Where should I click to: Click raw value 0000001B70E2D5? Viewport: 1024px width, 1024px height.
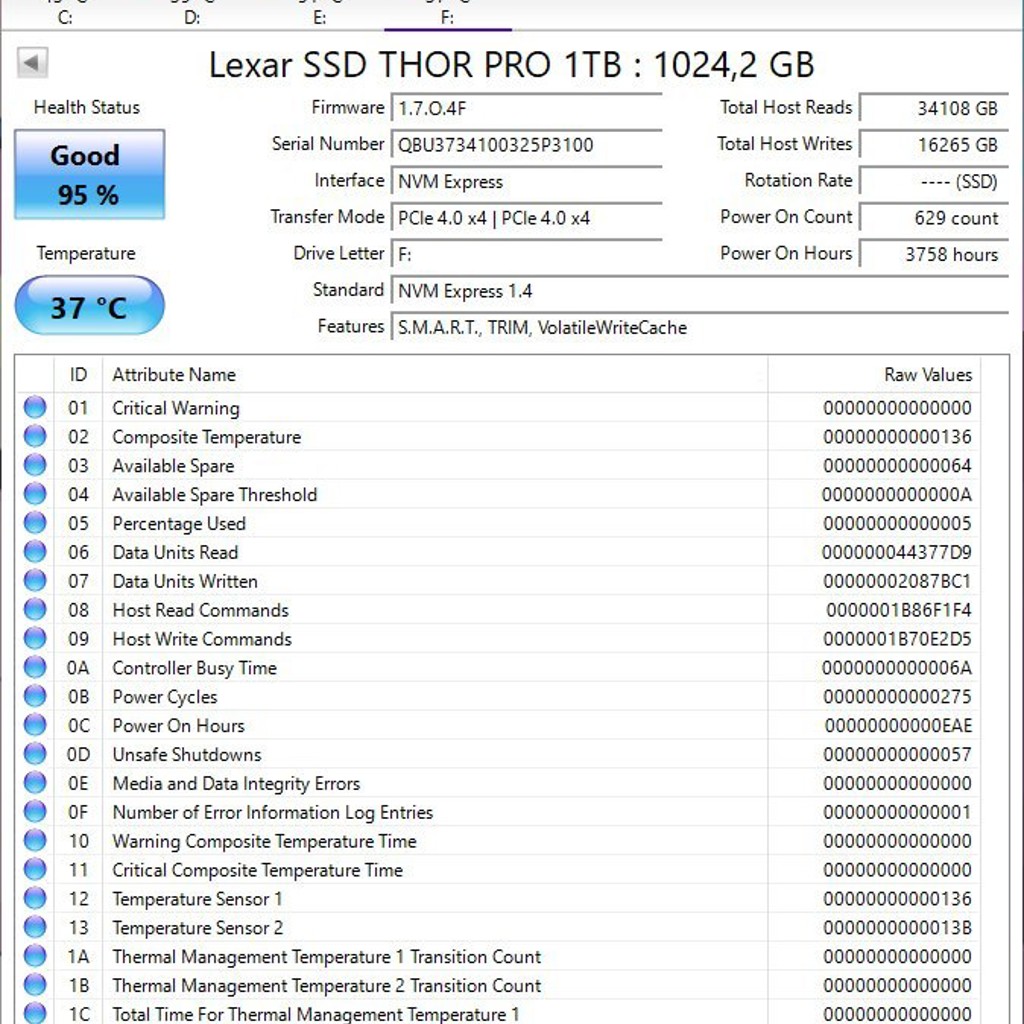click(x=897, y=639)
